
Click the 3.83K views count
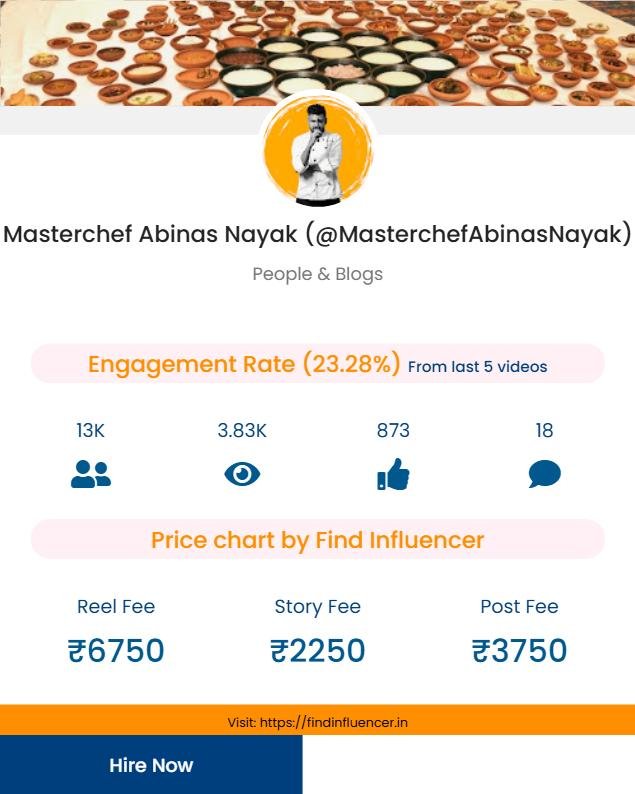[242, 430]
